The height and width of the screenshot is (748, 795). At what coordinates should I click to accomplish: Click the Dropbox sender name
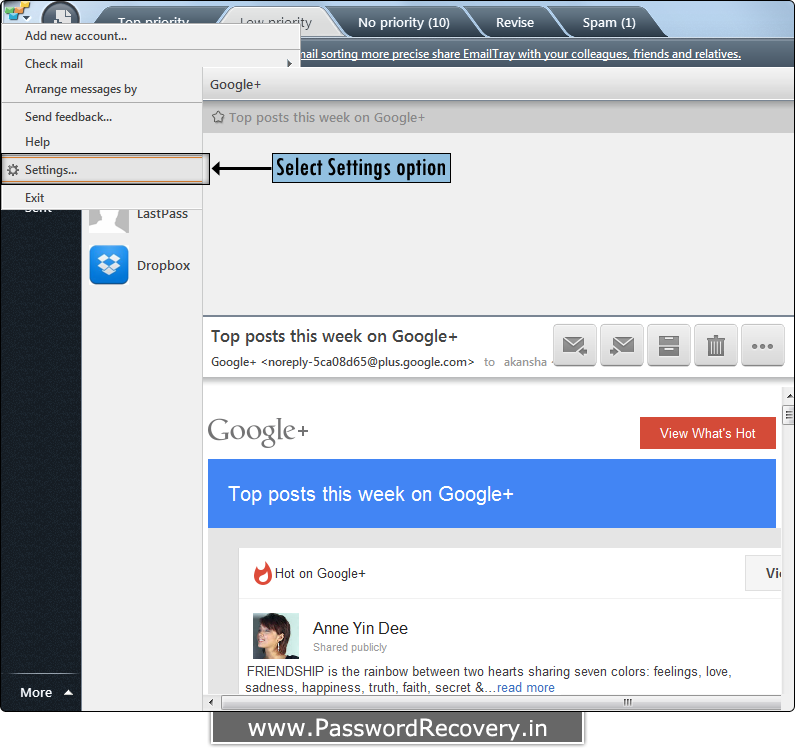163,266
